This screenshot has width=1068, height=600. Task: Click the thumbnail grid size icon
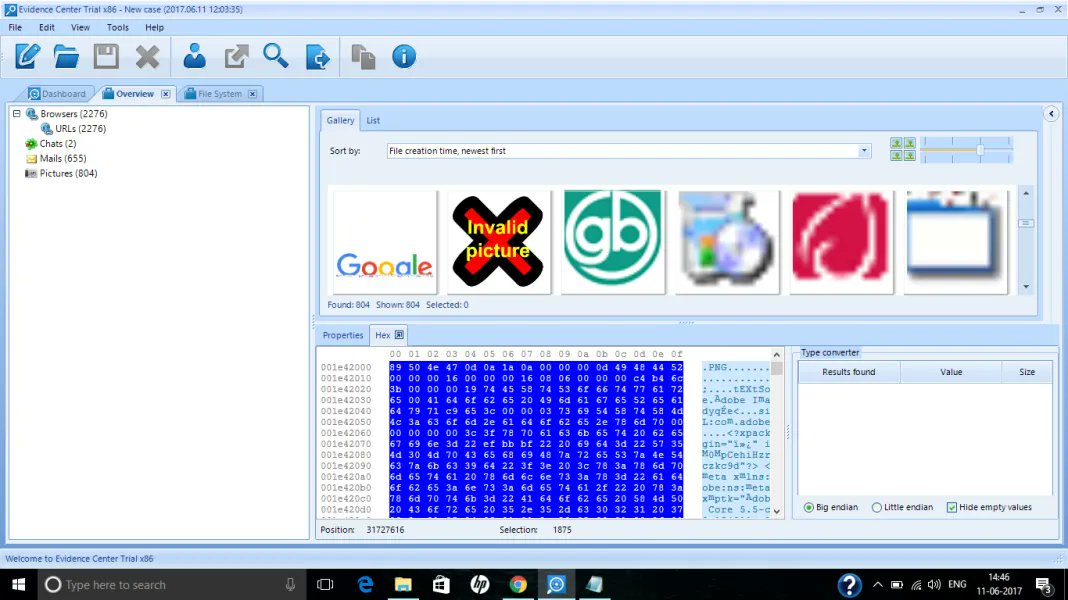(903, 149)
